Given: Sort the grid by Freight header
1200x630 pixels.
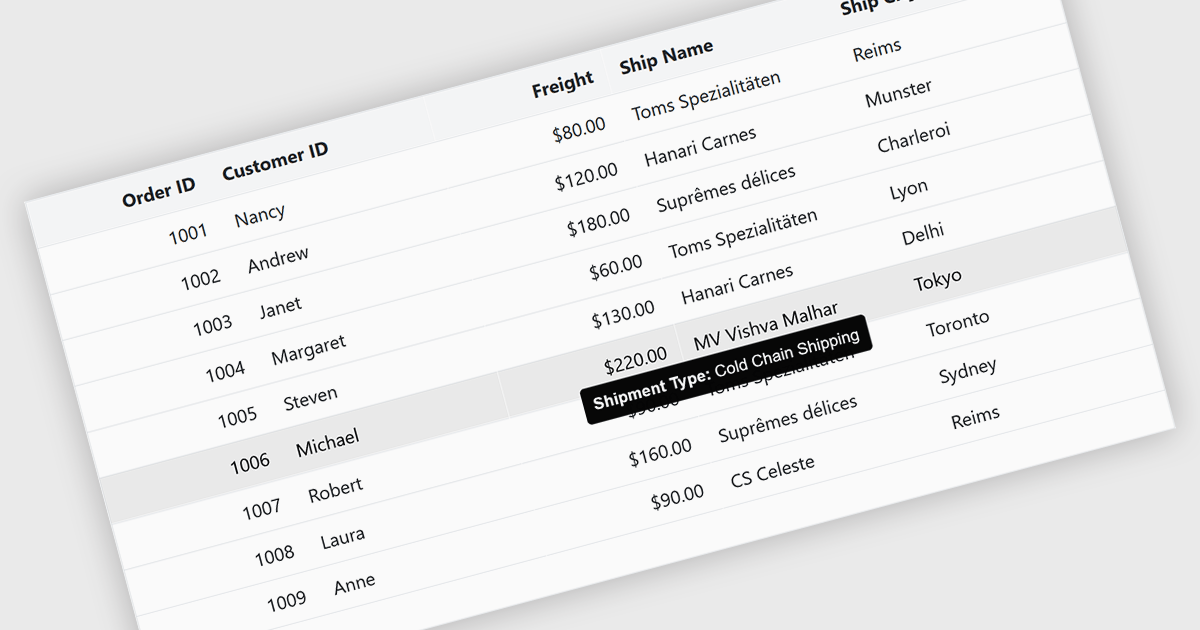Looking at the screenshot, I should tap(562, 85).
